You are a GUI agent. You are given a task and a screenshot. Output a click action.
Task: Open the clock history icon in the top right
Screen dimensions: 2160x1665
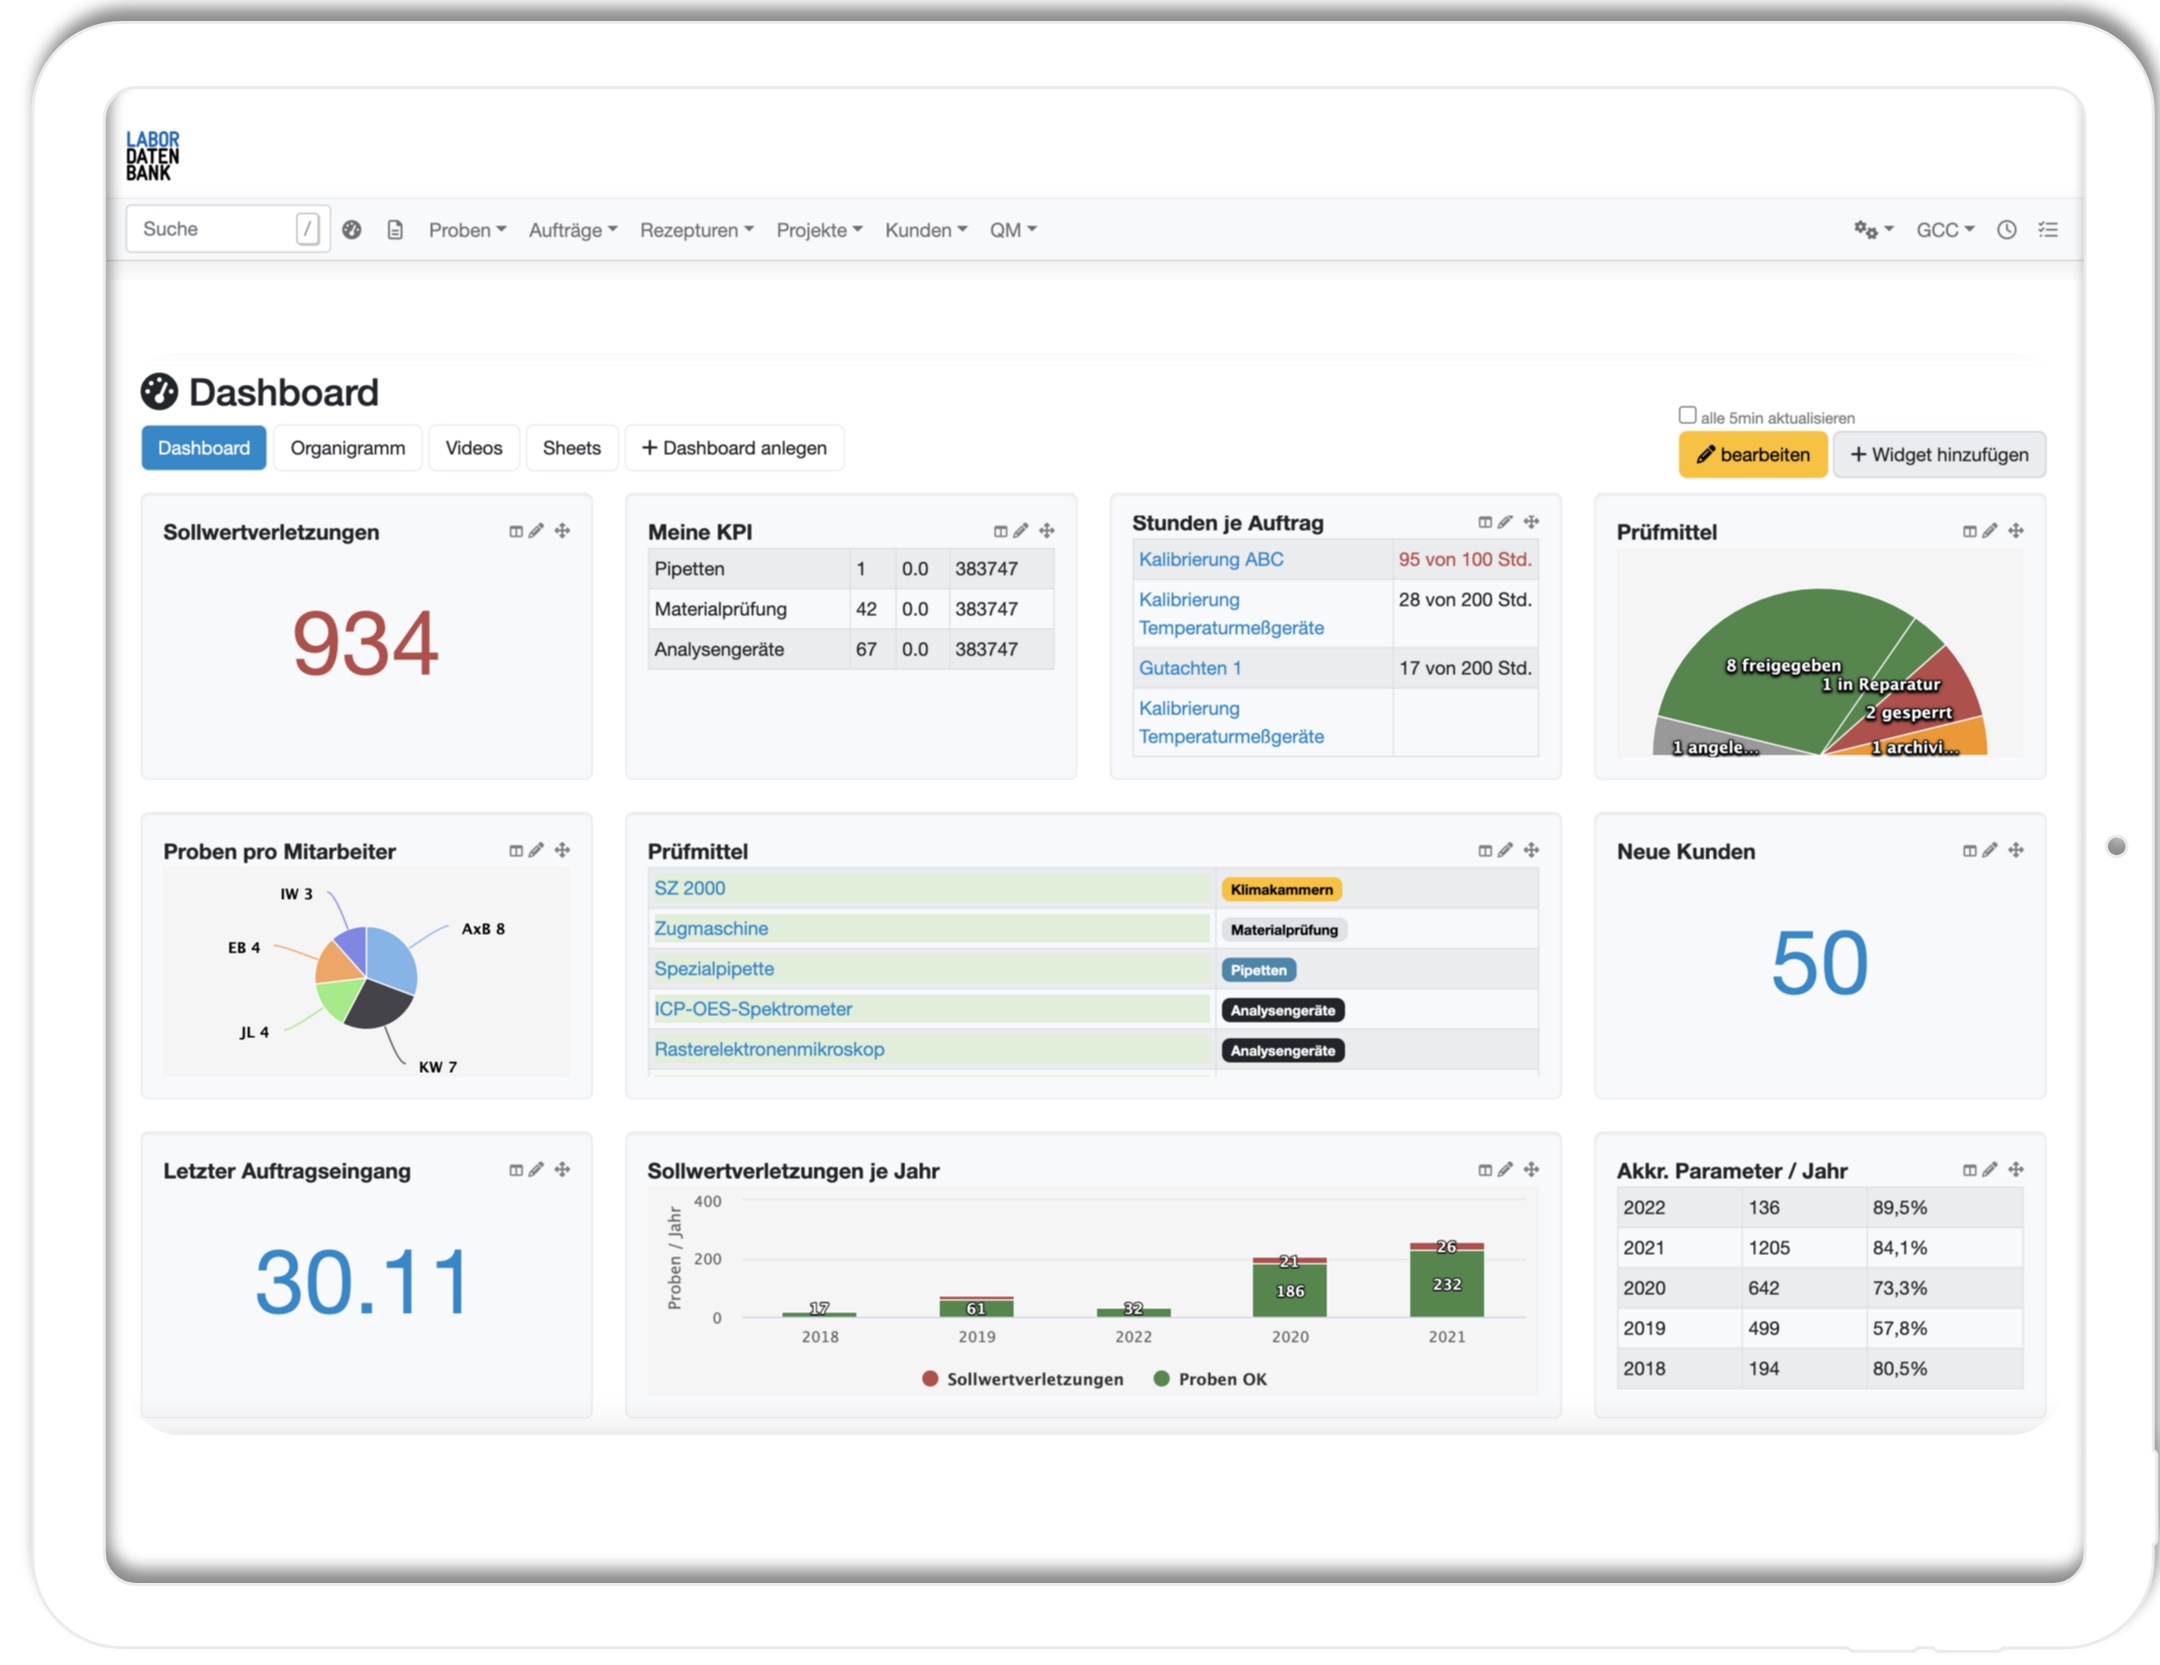[x=2006, y=230]
